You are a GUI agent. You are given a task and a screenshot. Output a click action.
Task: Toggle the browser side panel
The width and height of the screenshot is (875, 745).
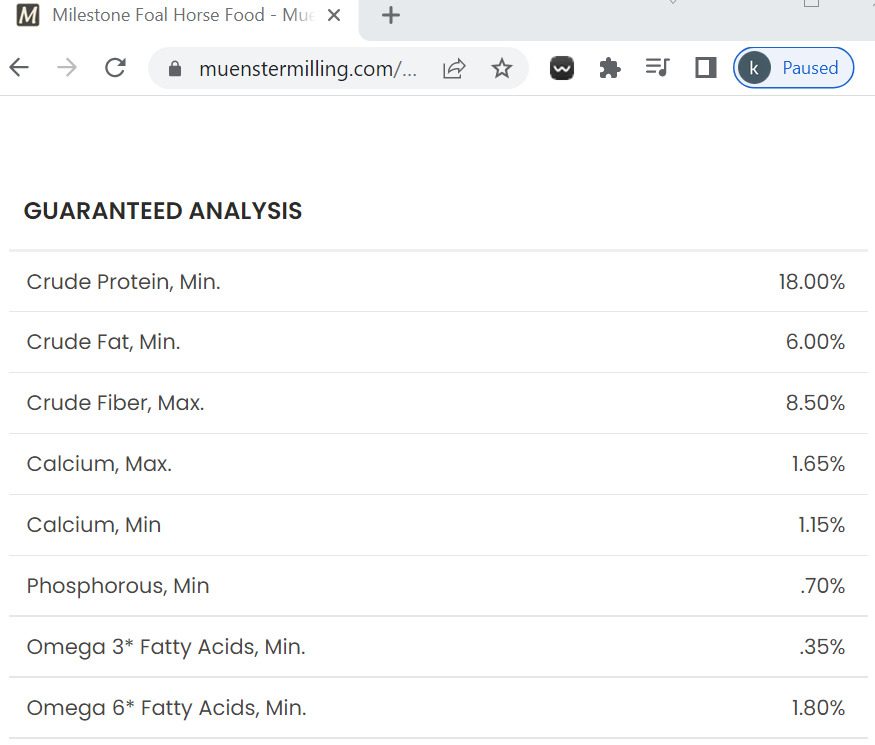click(706, 68)
